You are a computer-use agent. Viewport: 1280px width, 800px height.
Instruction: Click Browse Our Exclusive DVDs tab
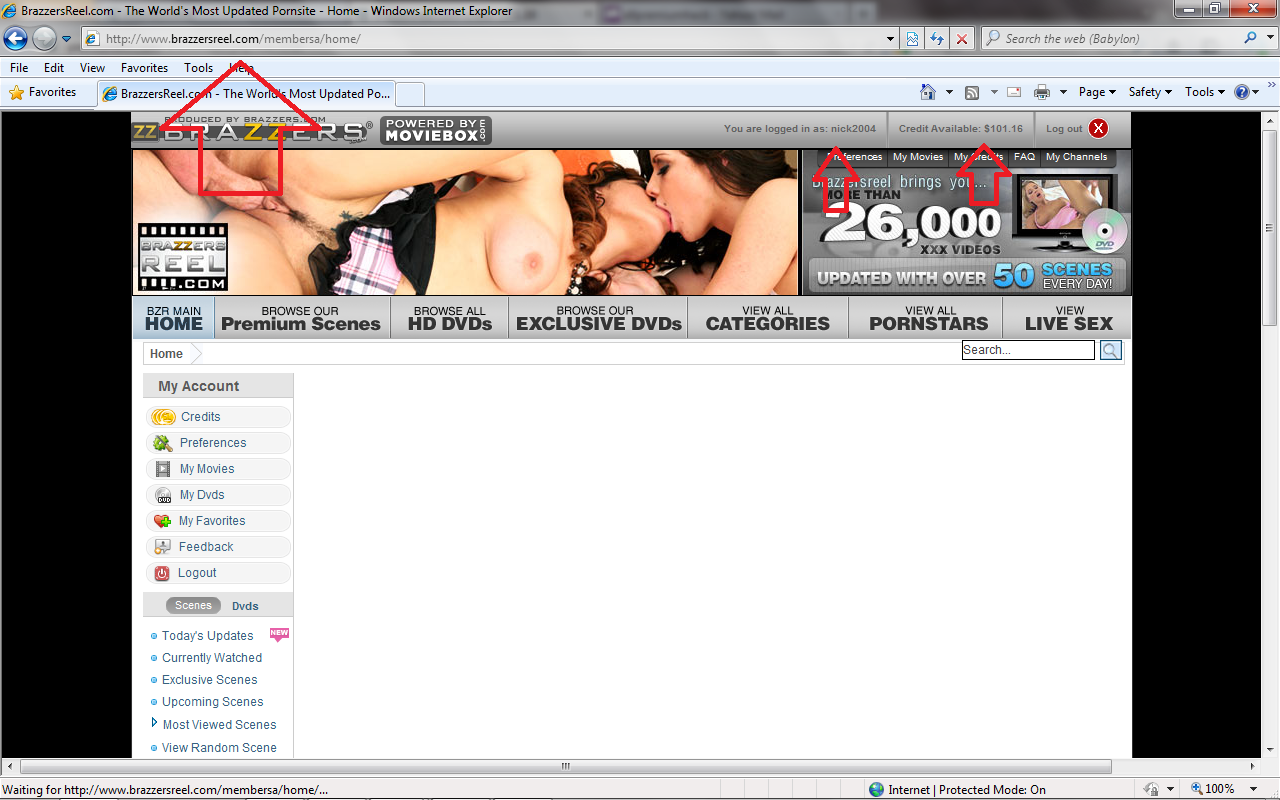click(599, 318)
